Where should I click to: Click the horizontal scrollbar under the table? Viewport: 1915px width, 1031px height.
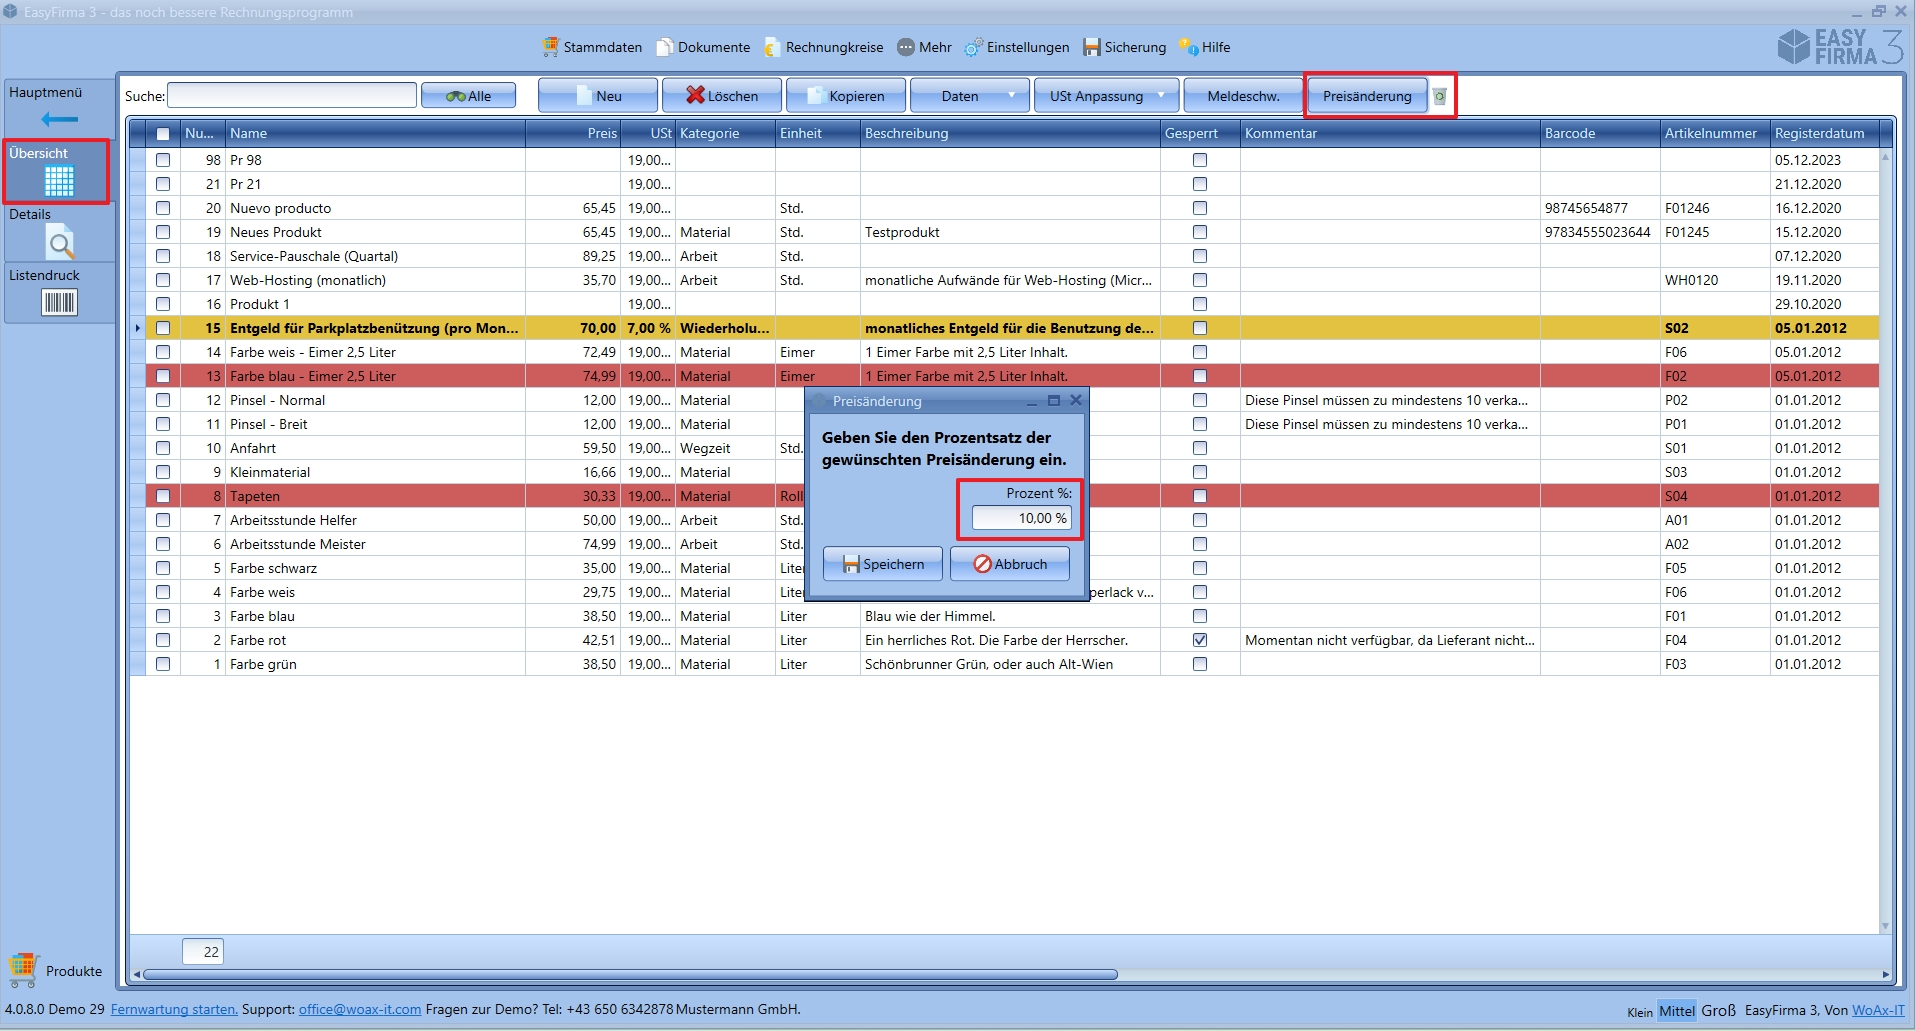630,974
